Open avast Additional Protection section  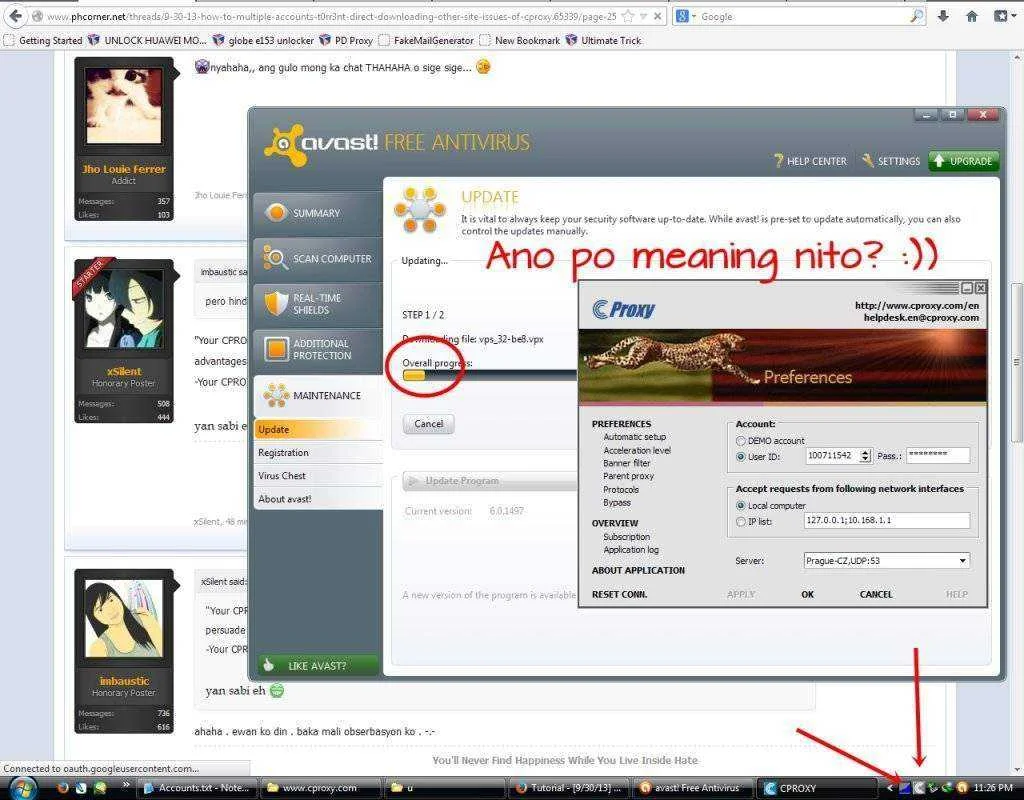coord(318,349)
